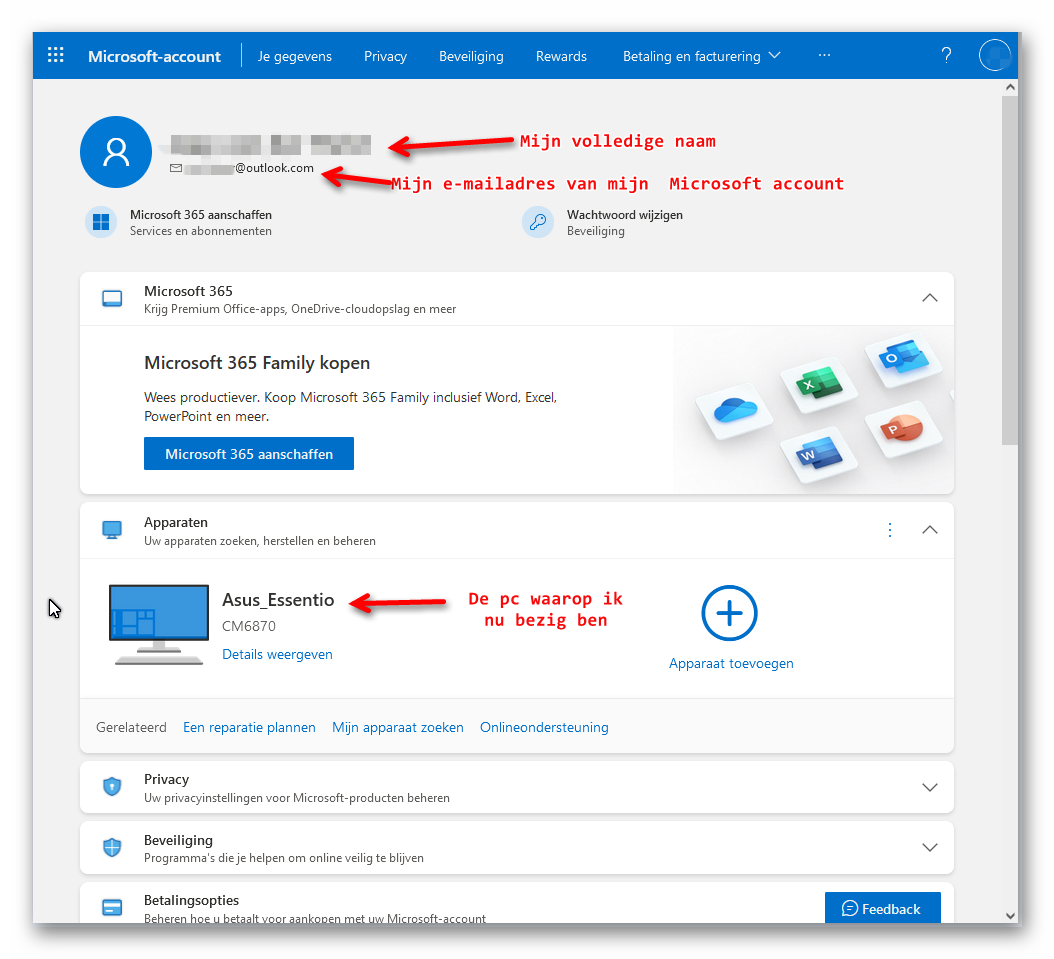Click the help question mark icon
Viewport: 1054px width, 959px height.
coord(946,56)
